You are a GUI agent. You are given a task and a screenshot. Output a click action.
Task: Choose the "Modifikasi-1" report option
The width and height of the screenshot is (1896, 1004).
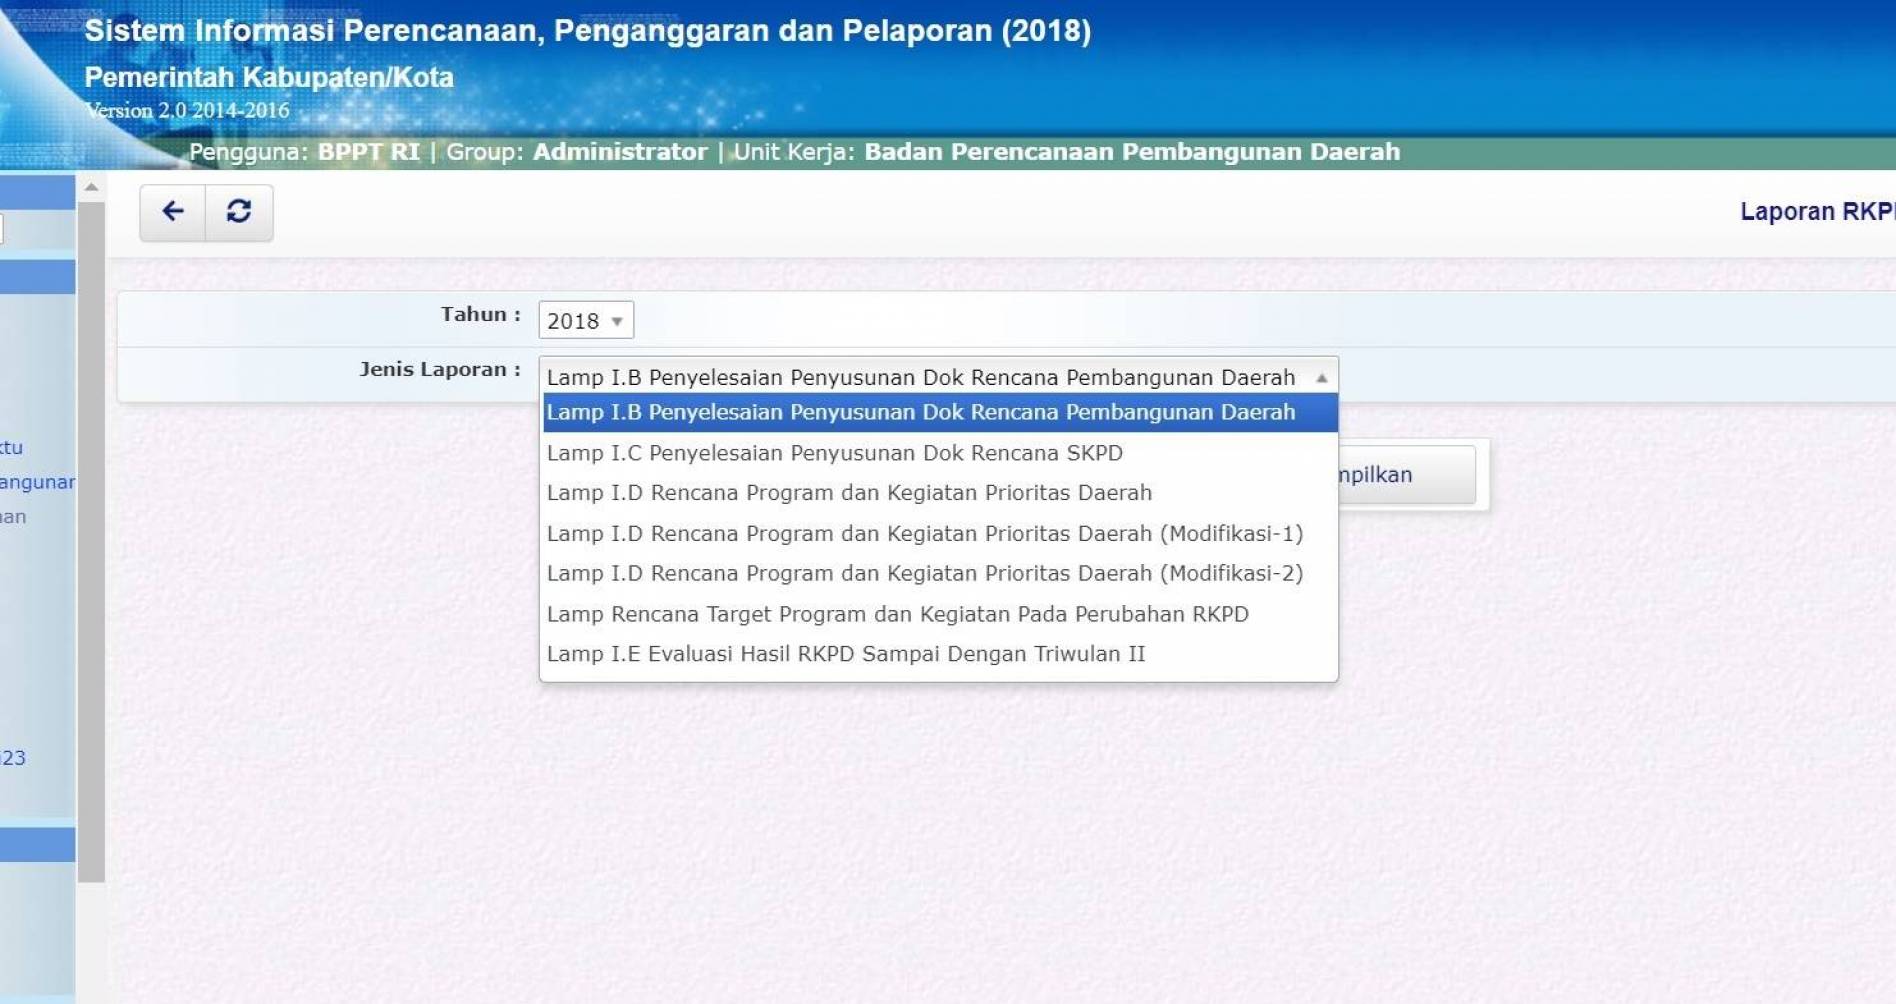click(x=925, y=533)
